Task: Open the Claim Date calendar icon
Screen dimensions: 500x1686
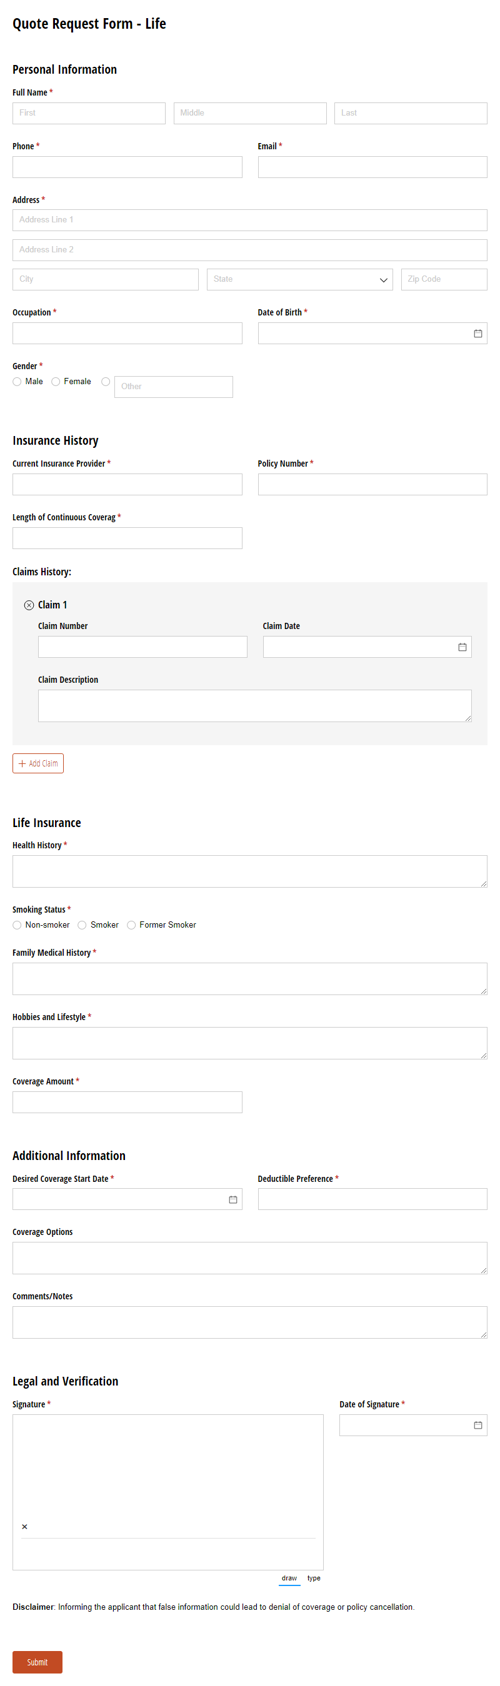Action: coord(462,647)
